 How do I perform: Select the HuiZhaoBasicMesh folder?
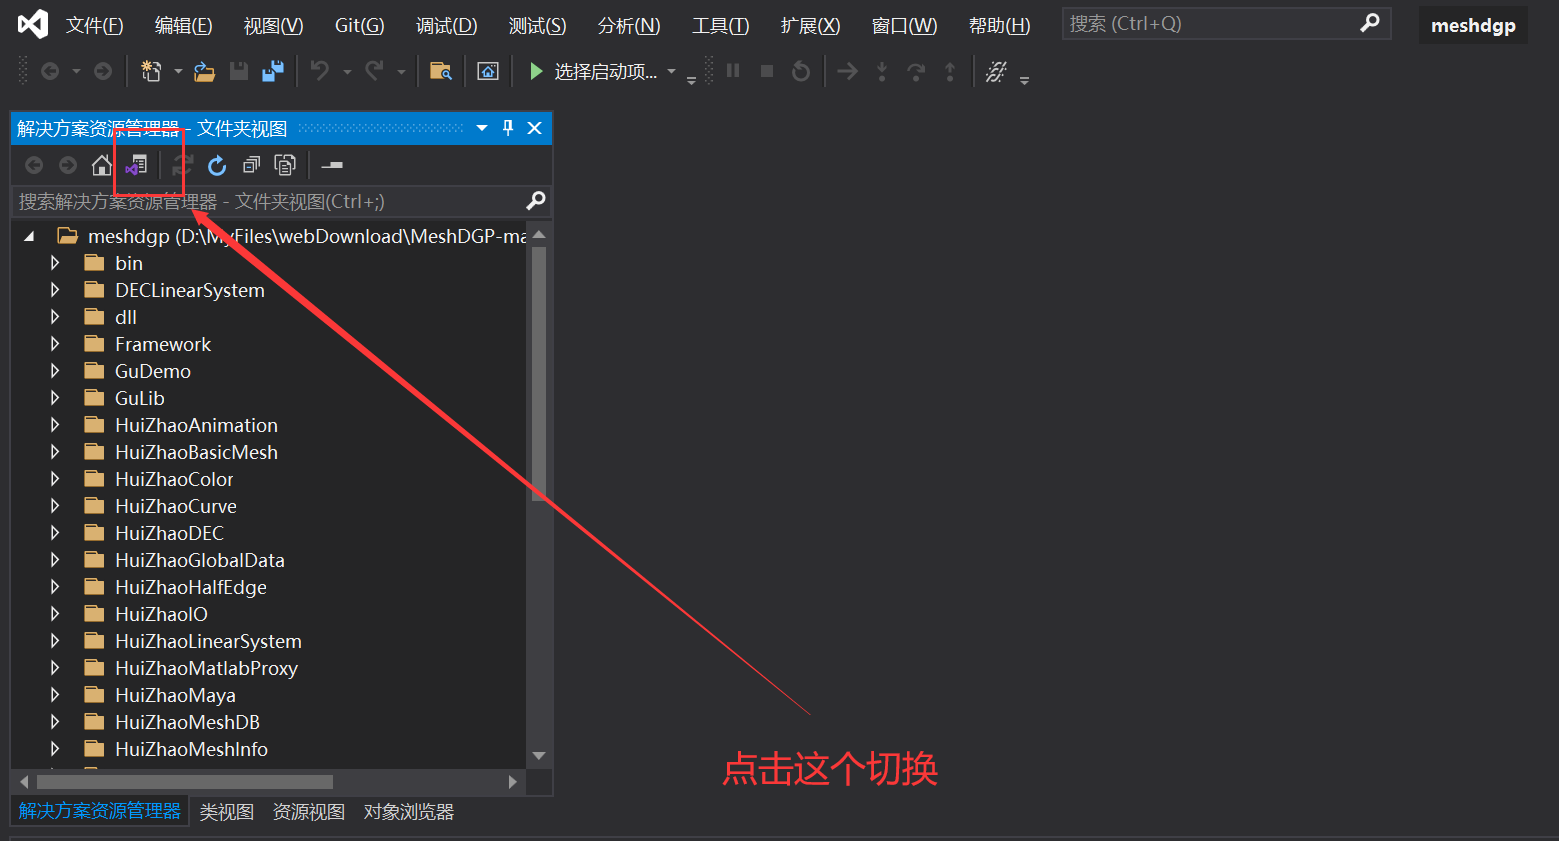[196, 452]
